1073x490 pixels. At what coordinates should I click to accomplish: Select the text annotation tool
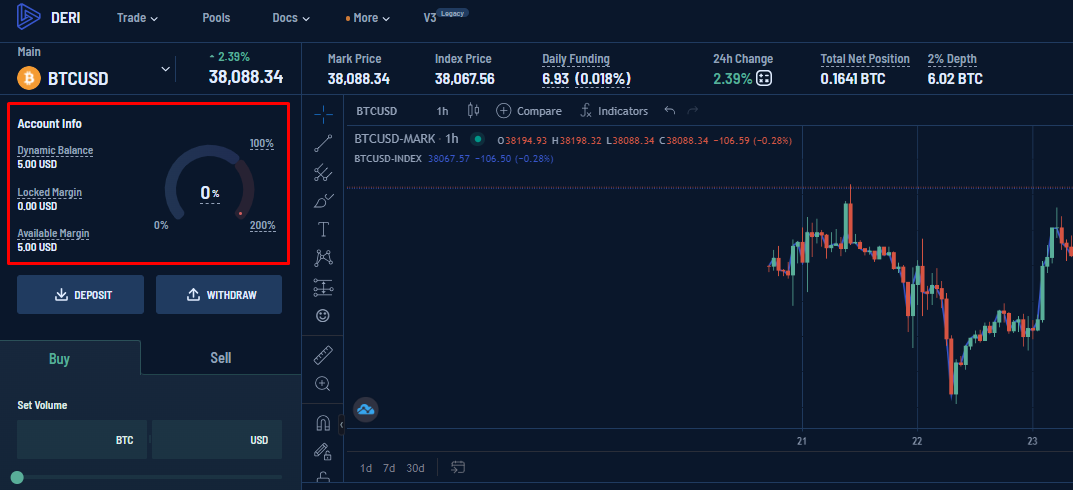click(x=323, y=229)
